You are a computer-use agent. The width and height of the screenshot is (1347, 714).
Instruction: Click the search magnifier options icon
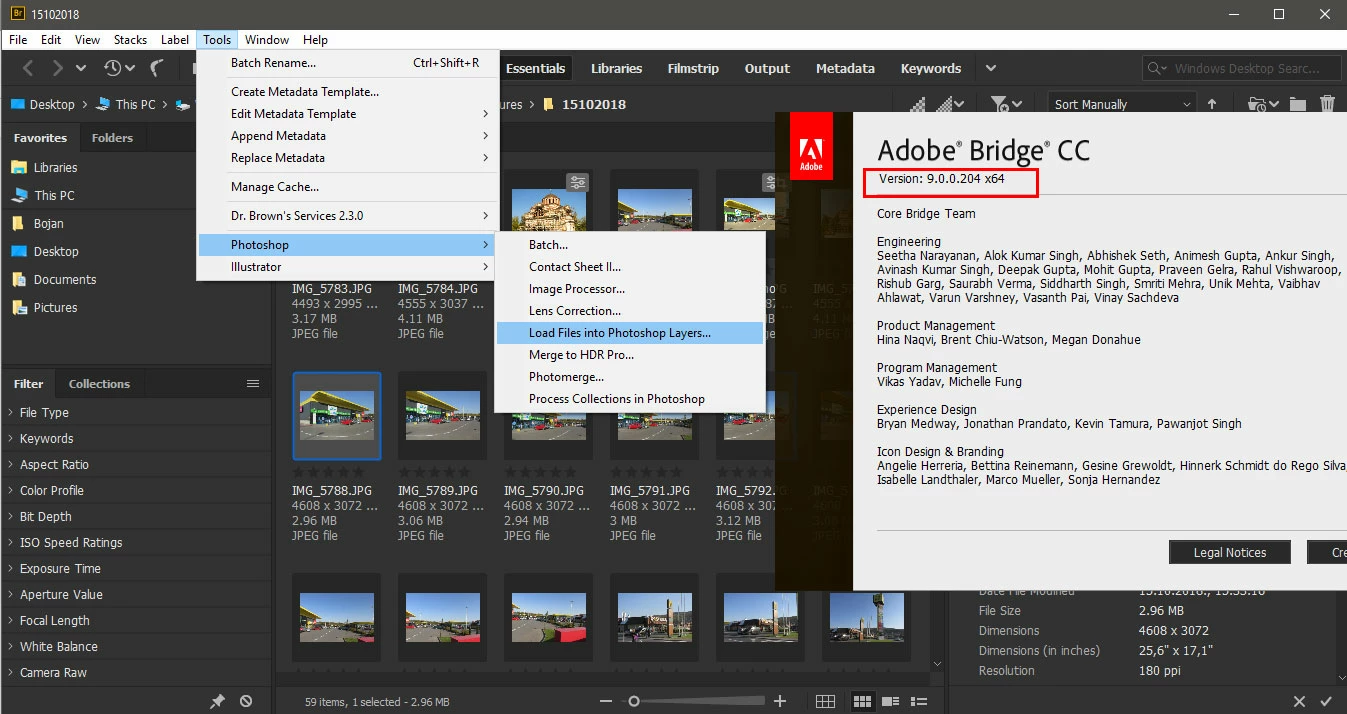pyautogui.click(x=1158, y=68)
